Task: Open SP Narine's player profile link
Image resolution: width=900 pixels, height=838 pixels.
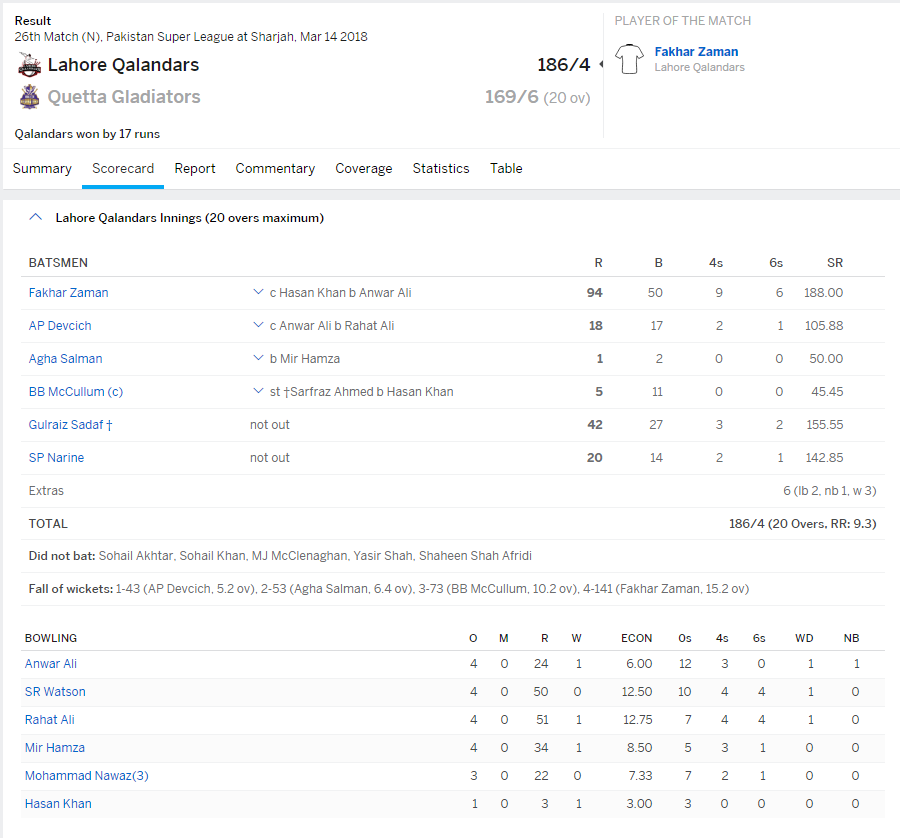Action: (x=56, y=458)
